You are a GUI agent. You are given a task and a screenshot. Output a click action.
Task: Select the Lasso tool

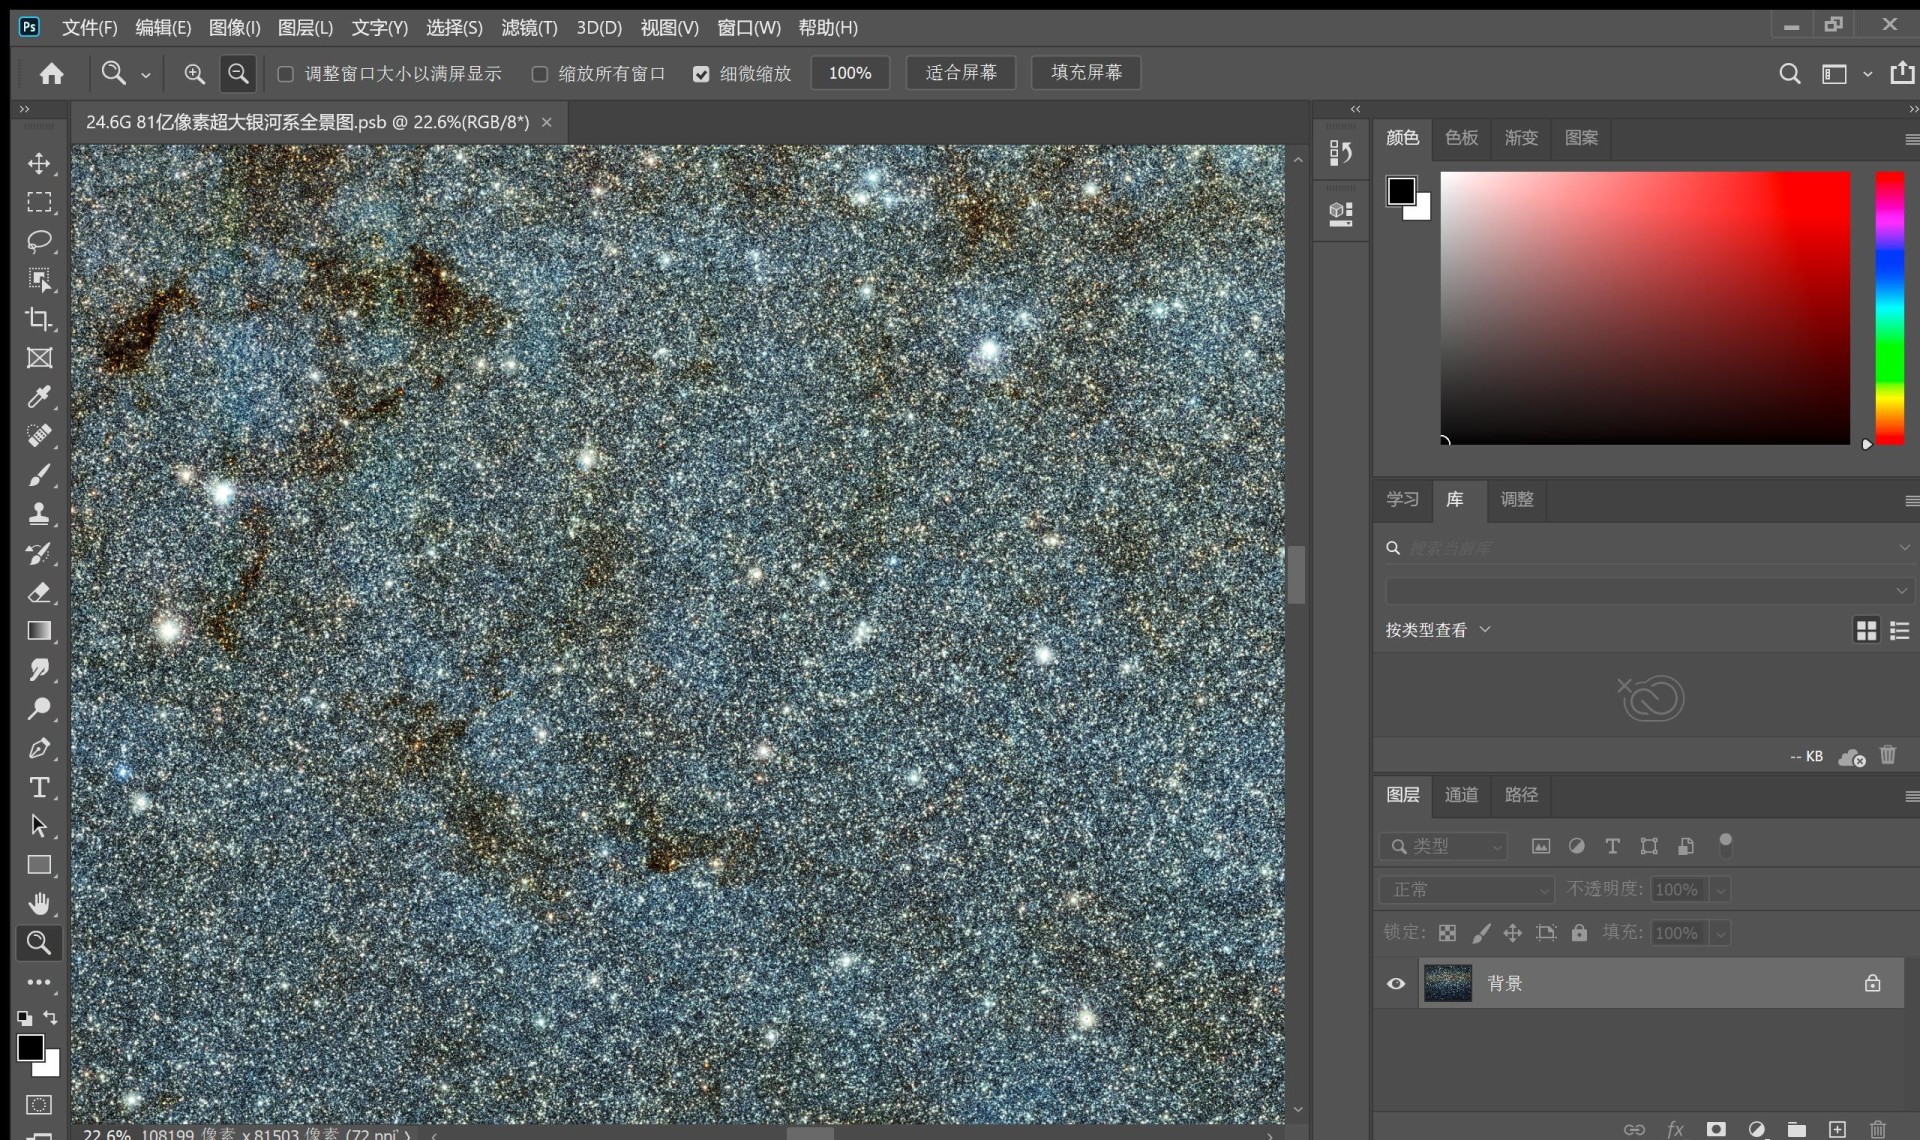coord(39,241)
